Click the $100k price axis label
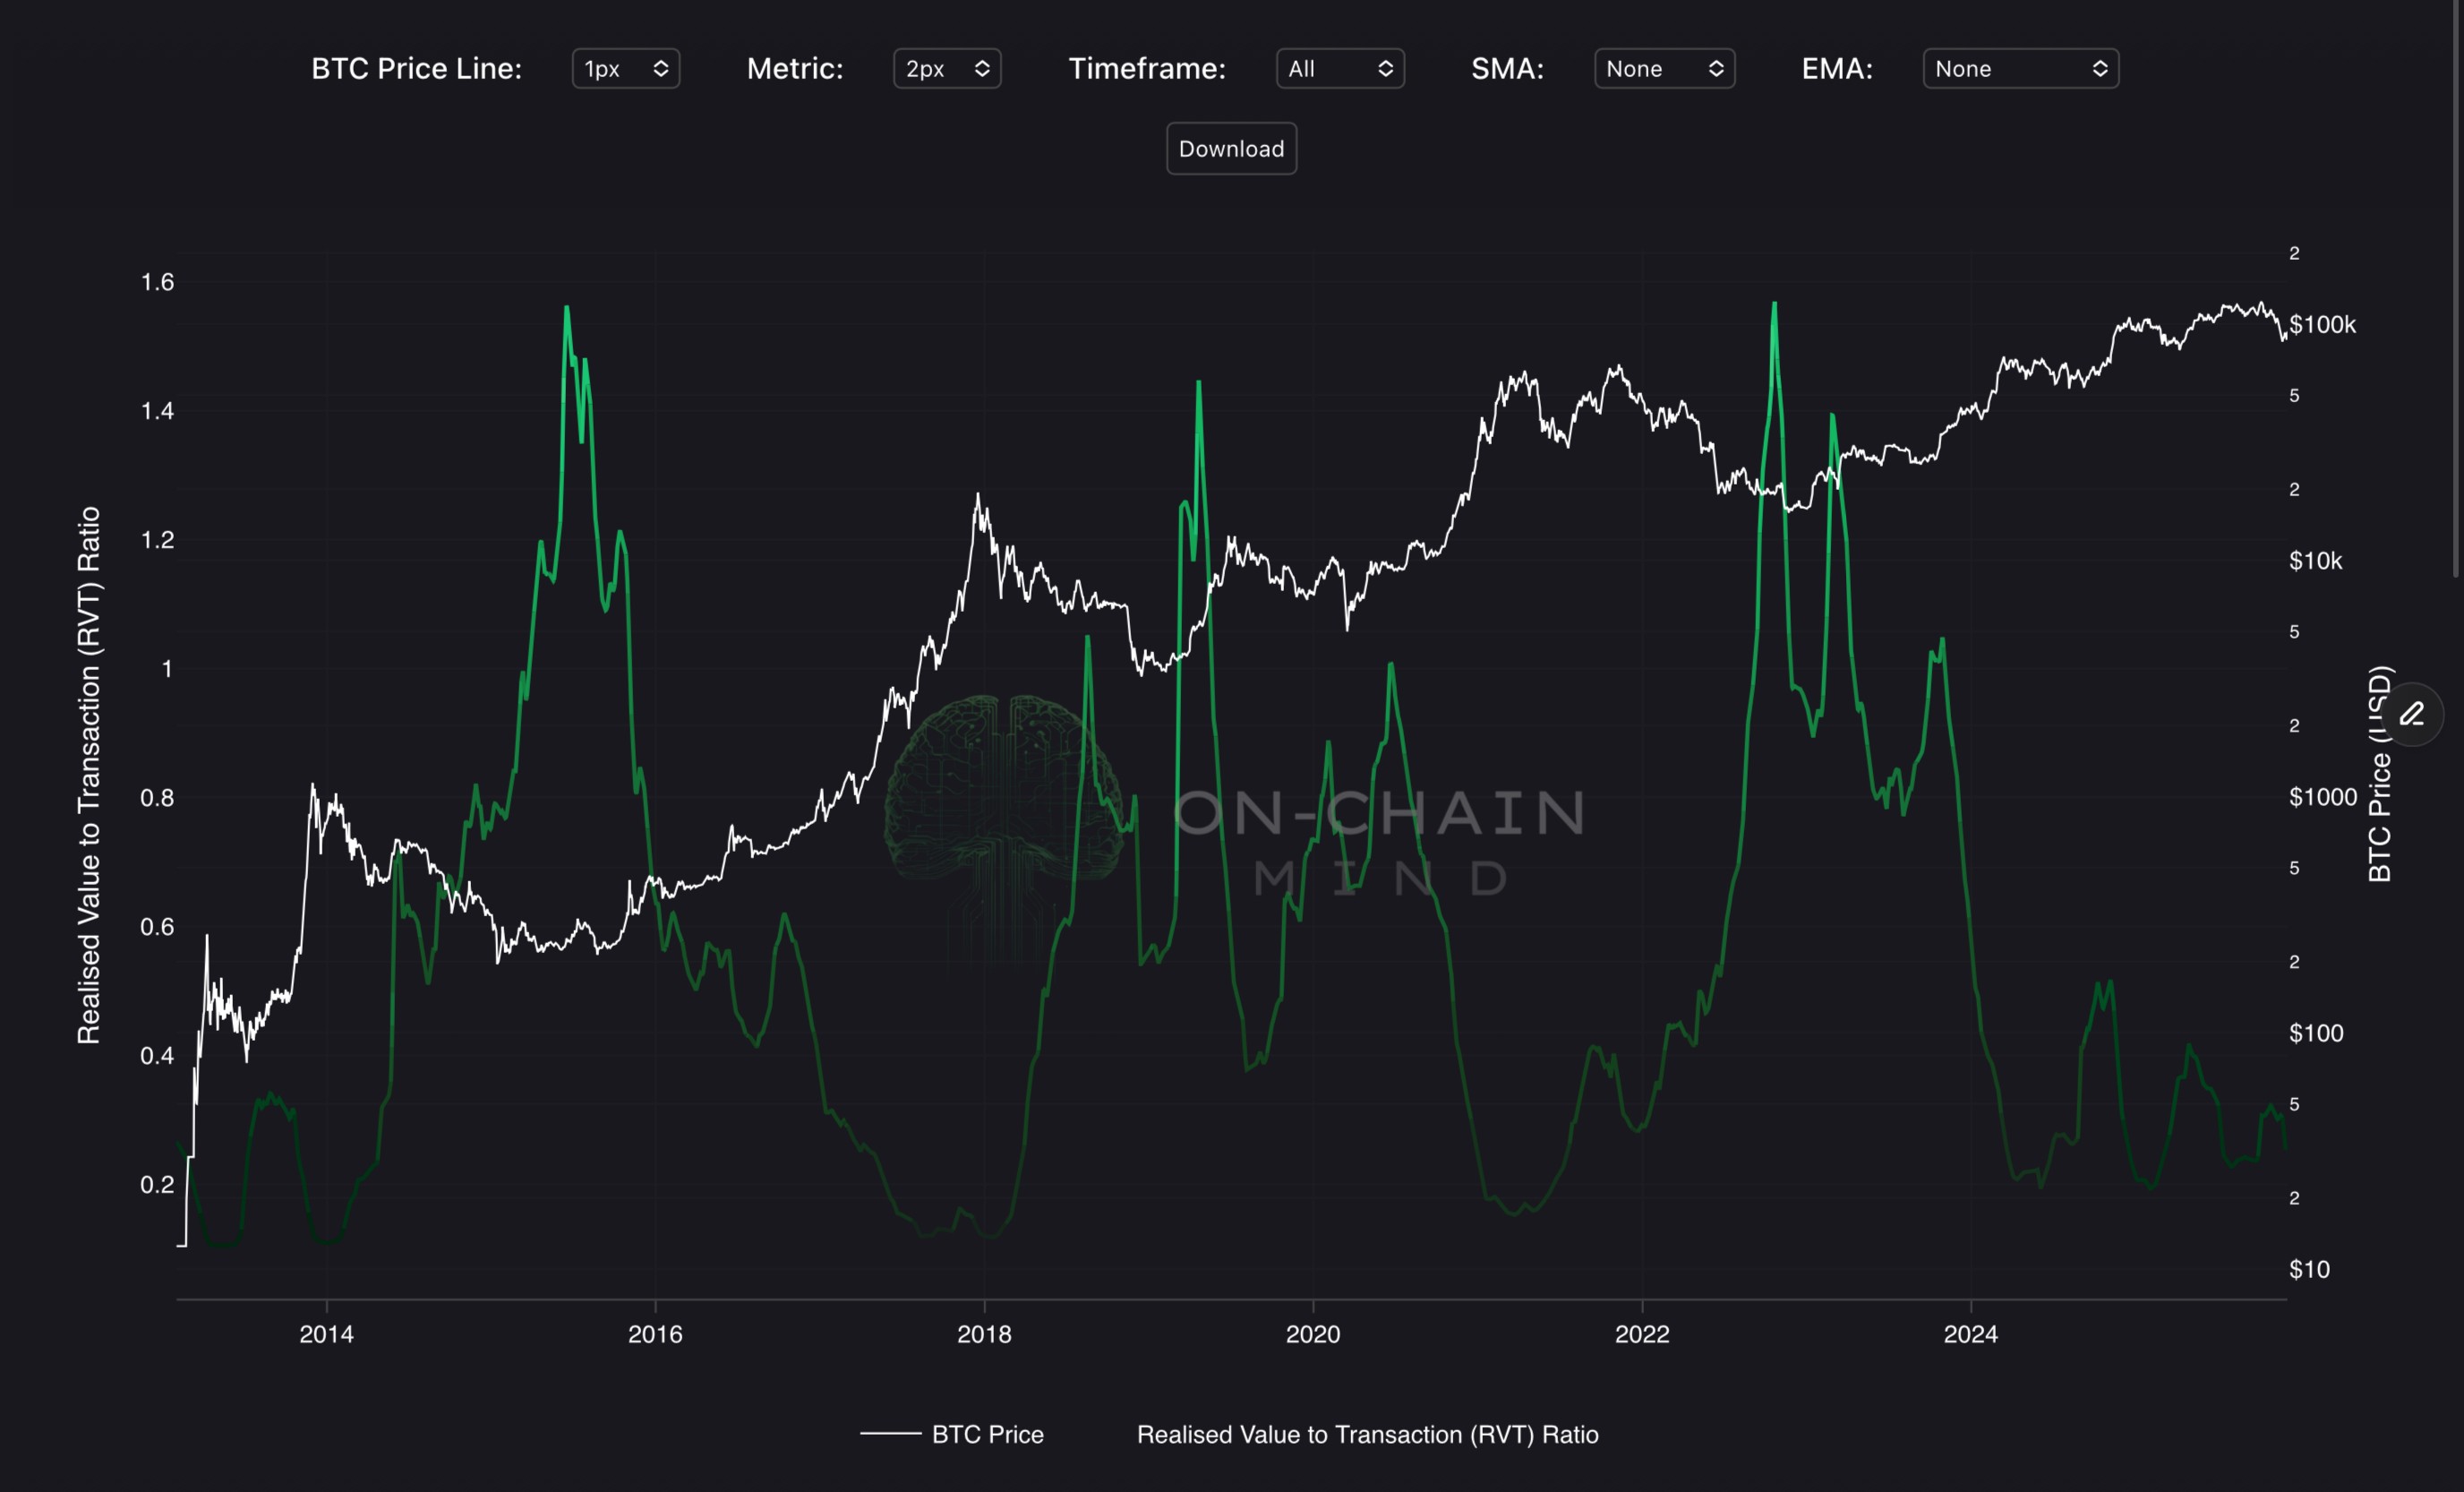Screen dimensions: 2464x1492 [x=2322, y=325]
